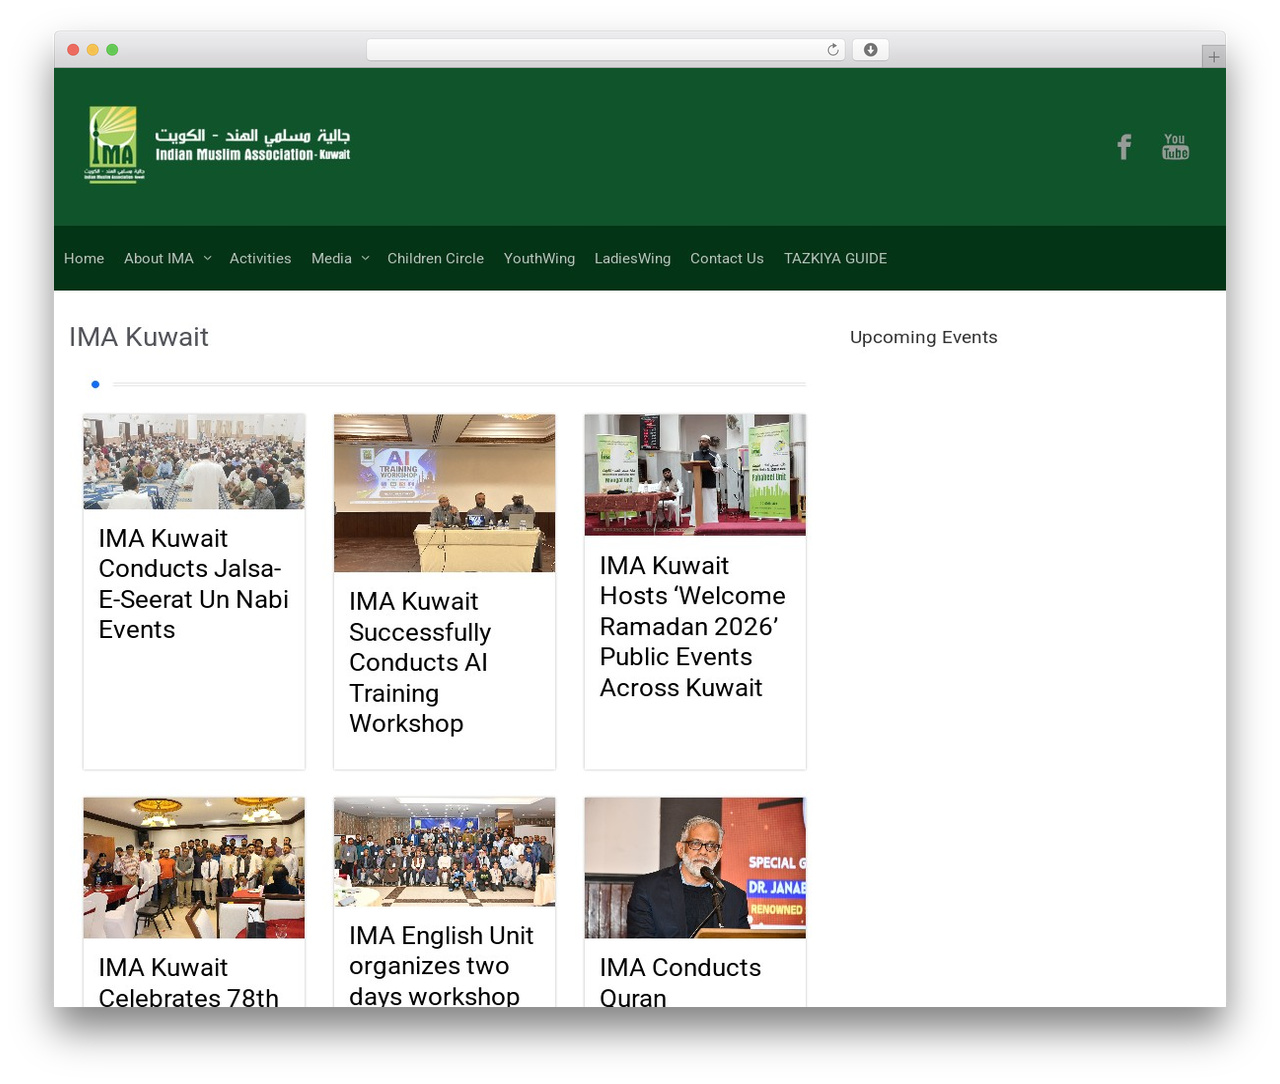The image size is (1280, 1084).
Task: Click the IMA Kuwait page heading
Action: click(139, 337)
